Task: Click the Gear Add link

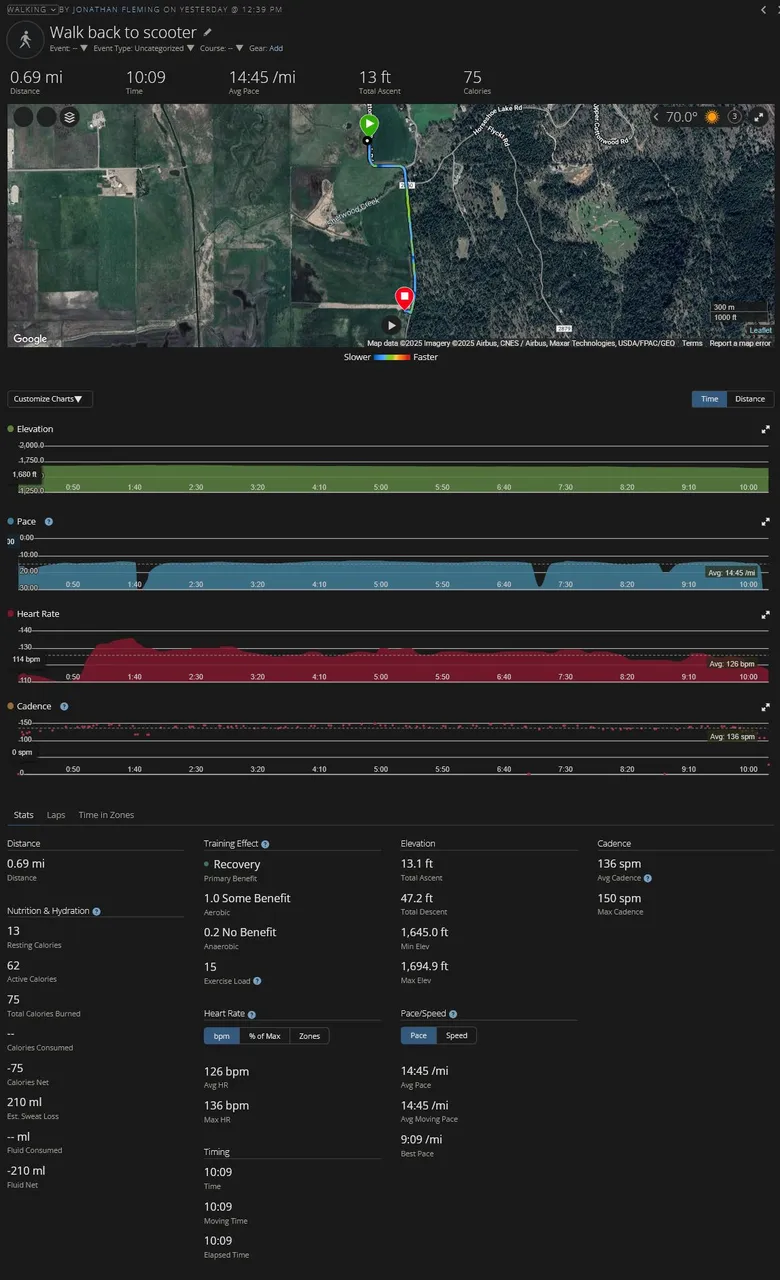Action: 275,48
